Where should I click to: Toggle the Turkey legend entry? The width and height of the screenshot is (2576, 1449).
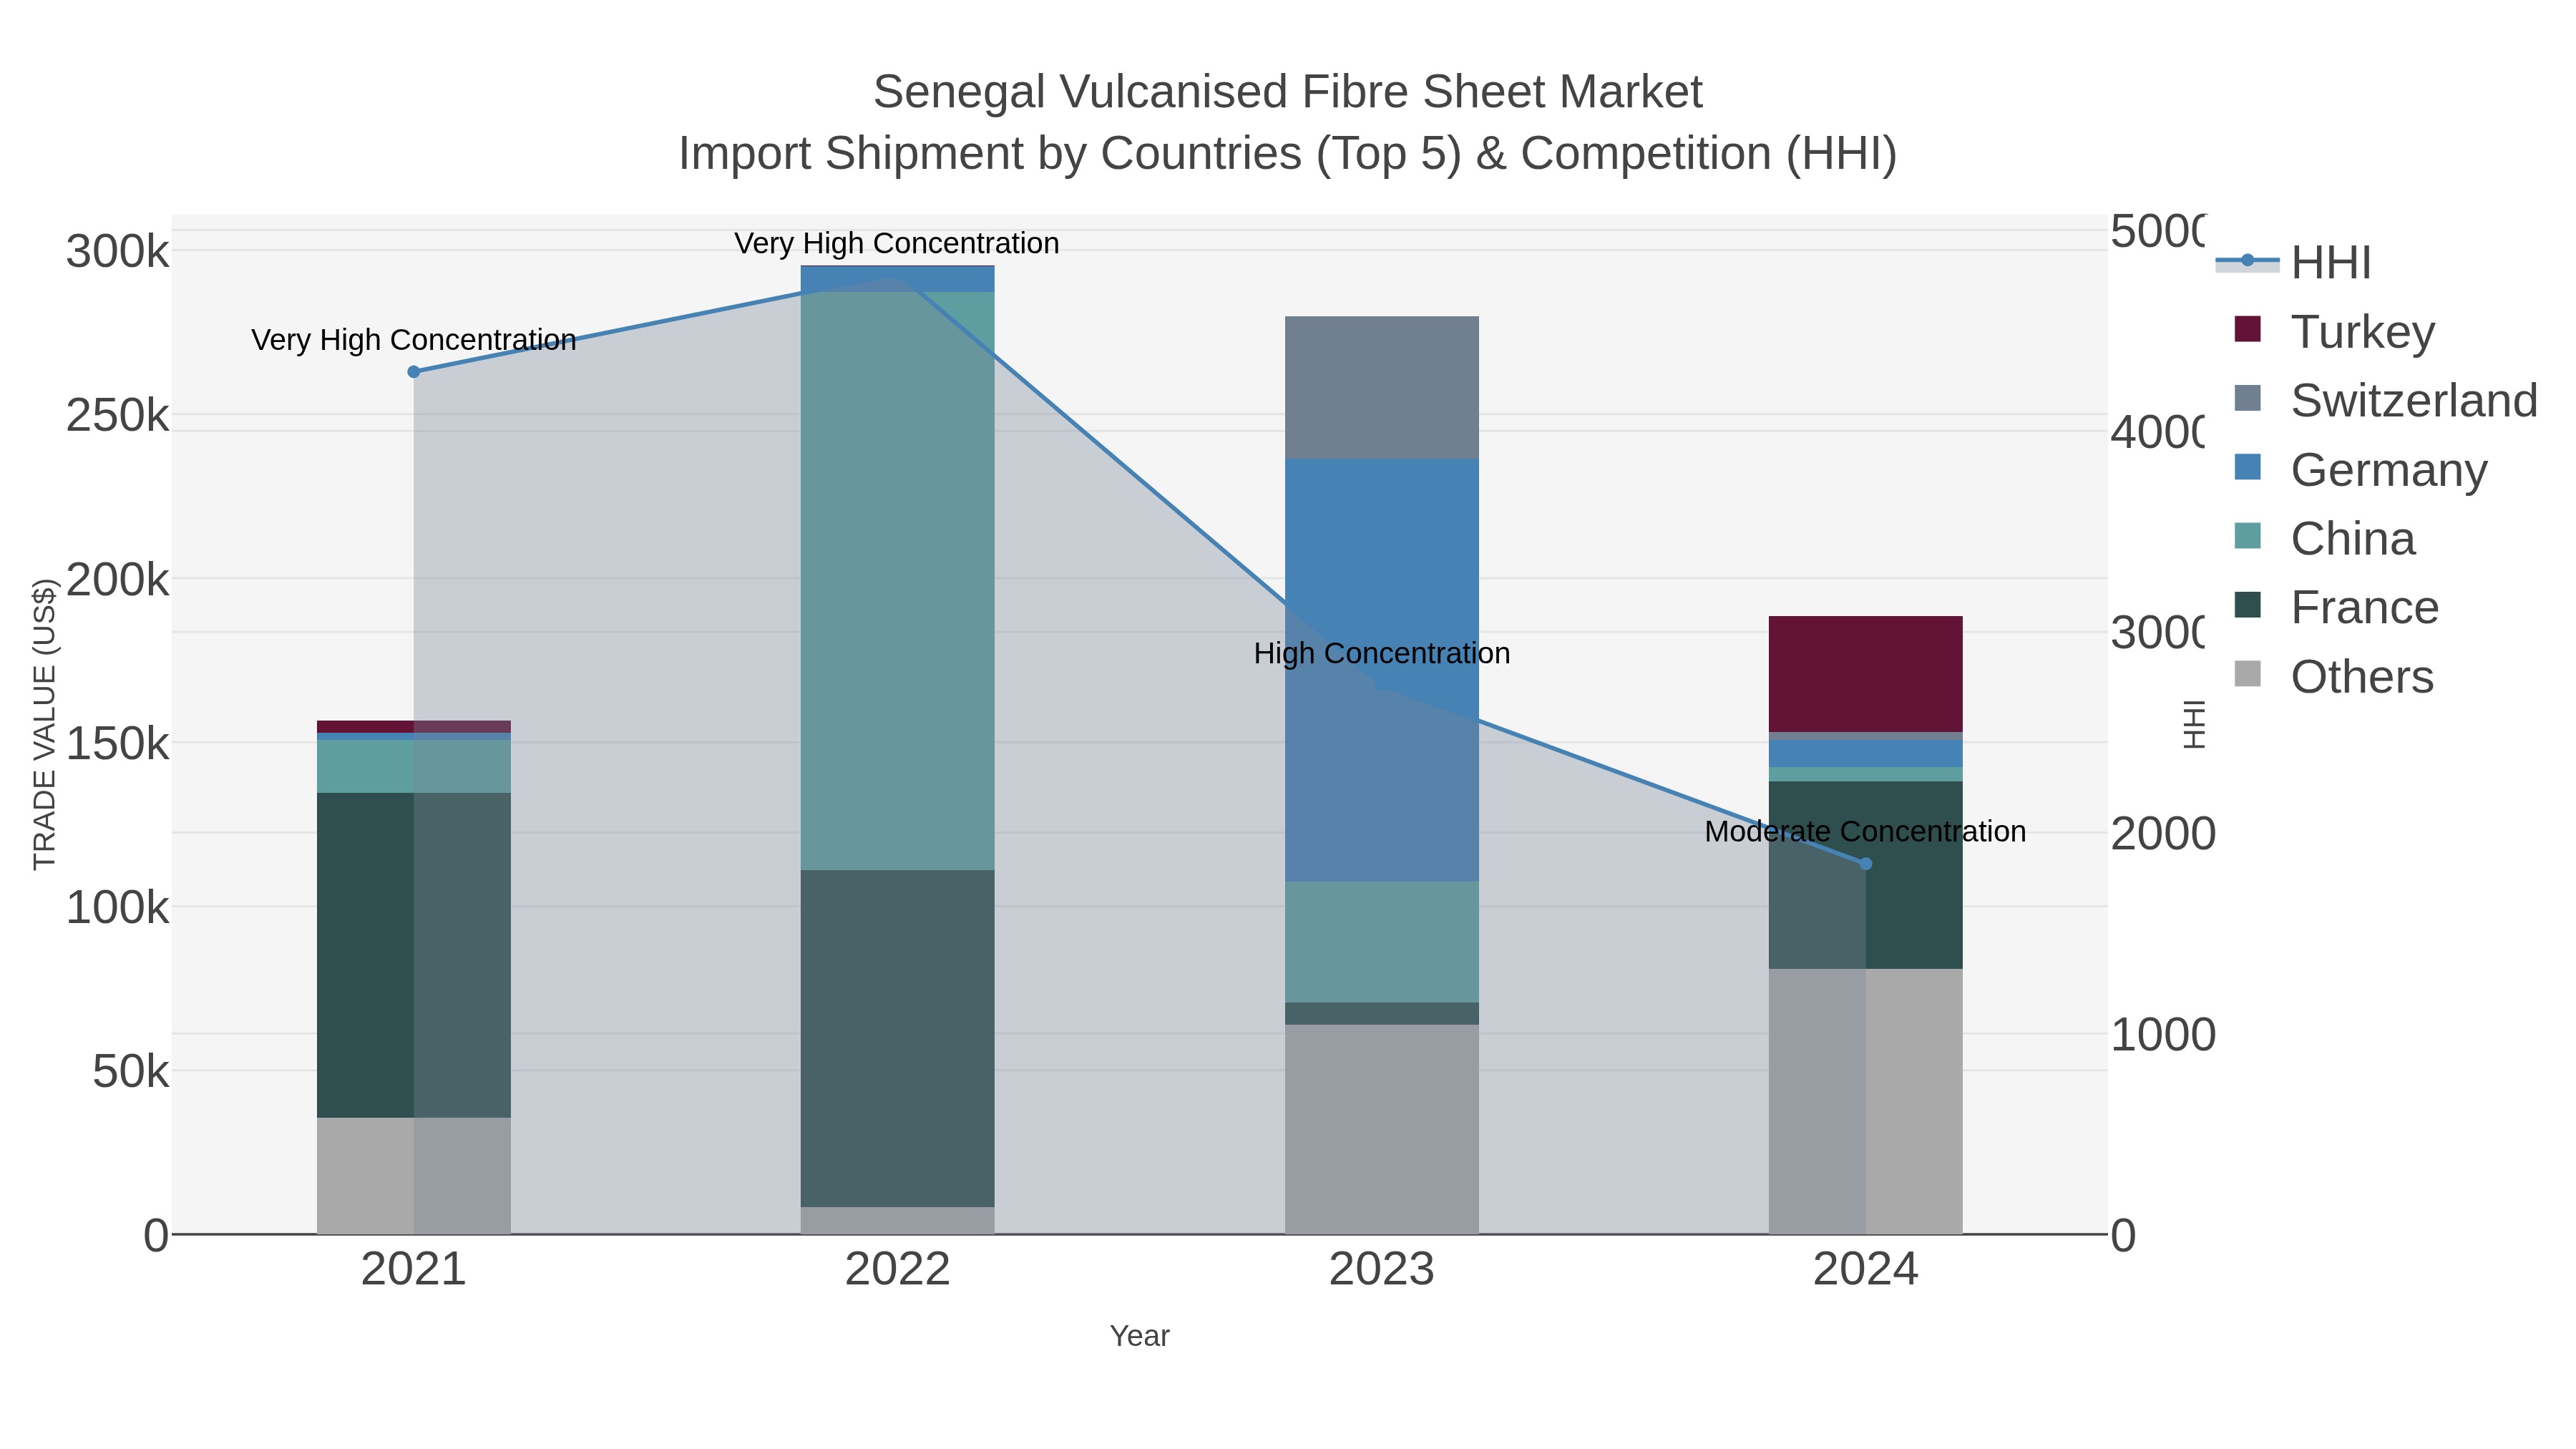2335,331
